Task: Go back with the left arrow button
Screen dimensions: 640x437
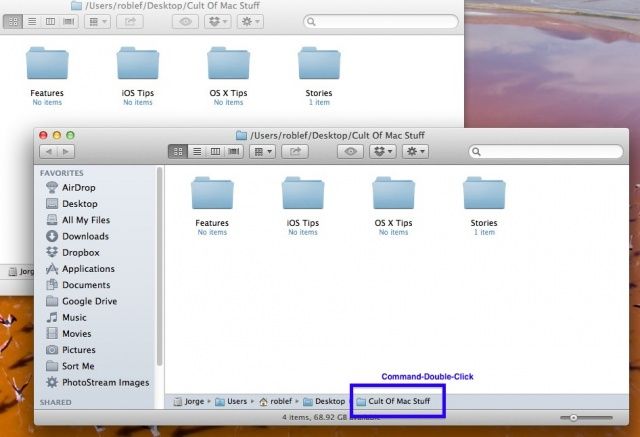Action: pyautogui.click(x=48, y=151)
